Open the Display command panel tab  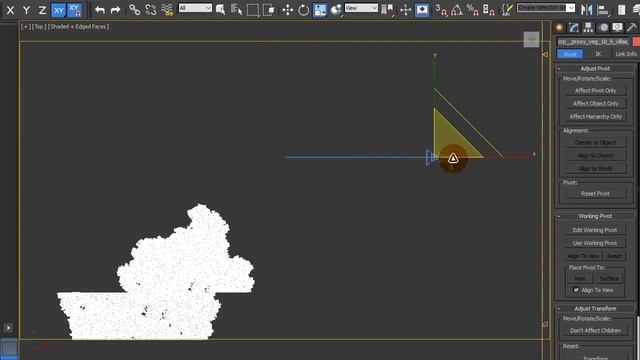click(618, 28)
